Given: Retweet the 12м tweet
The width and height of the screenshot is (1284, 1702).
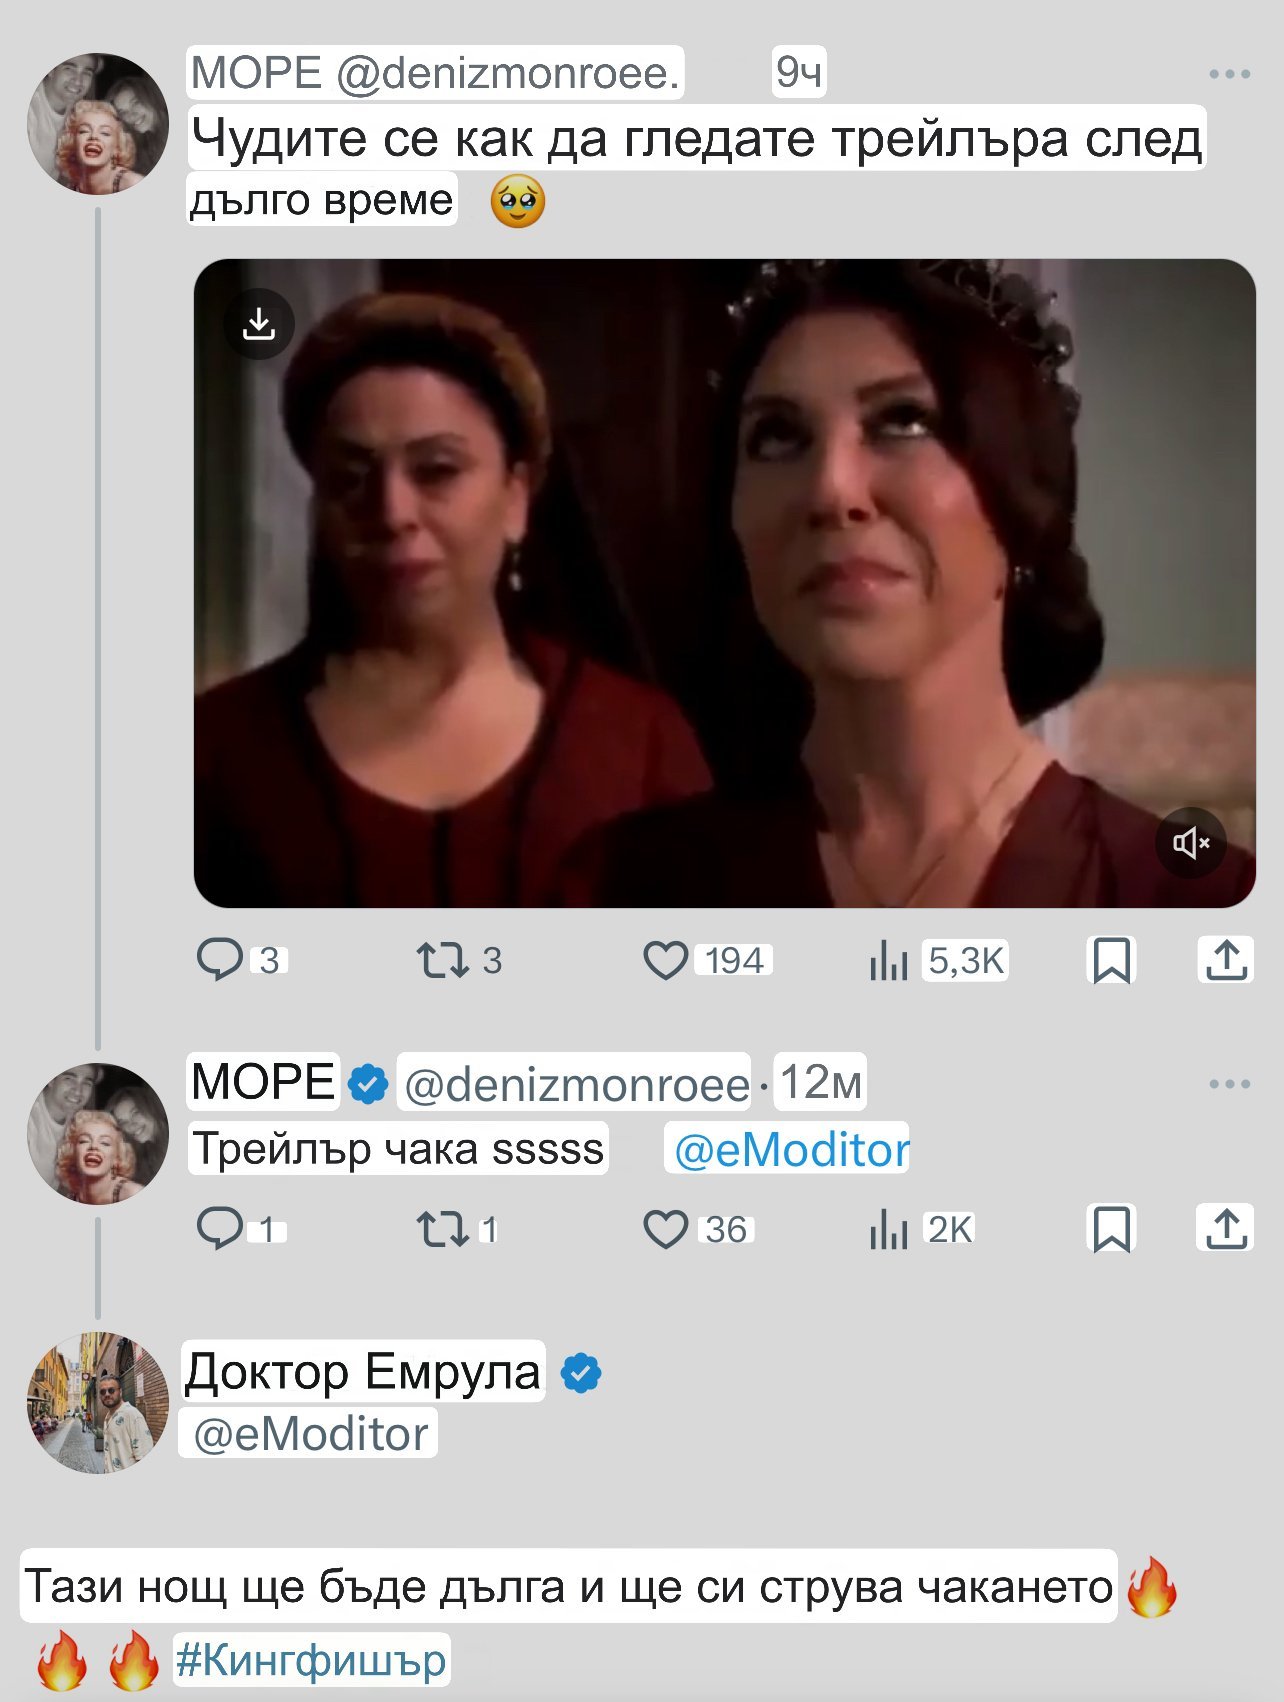Looking at the screenshot, I should point(442,1229).
